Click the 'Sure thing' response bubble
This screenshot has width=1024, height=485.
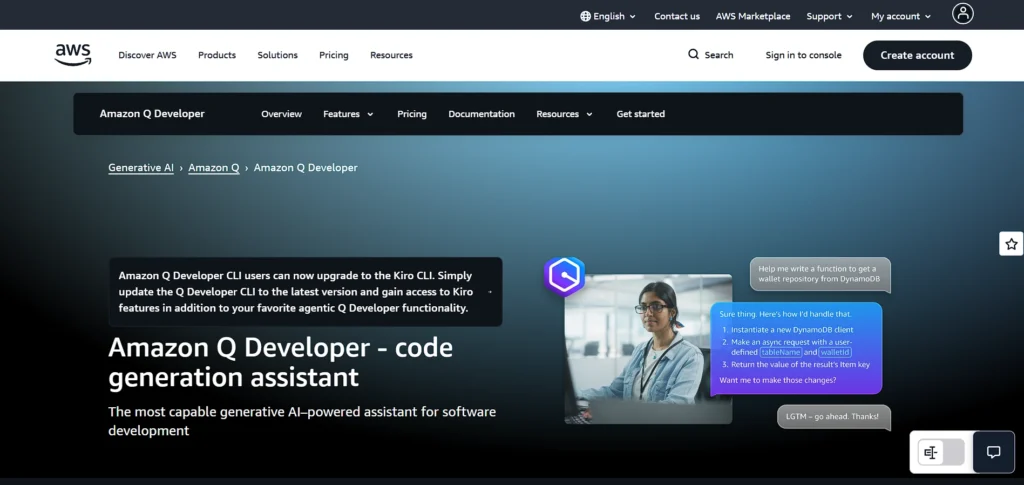coord(795,348)
